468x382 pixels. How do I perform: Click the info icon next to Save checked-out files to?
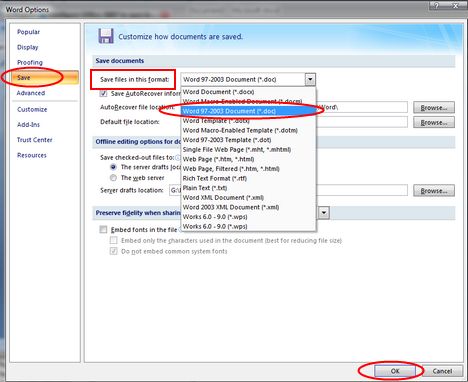tap(178, 158)
